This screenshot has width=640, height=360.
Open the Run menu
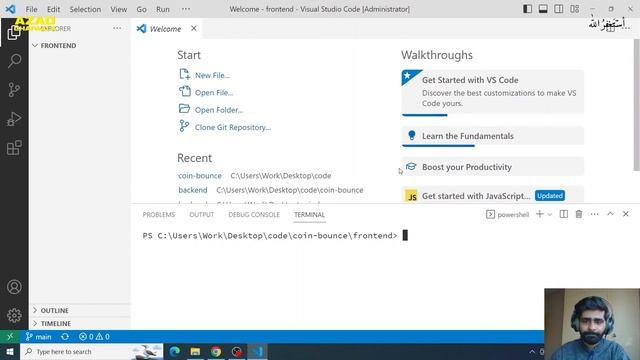[x=163, y=9]
